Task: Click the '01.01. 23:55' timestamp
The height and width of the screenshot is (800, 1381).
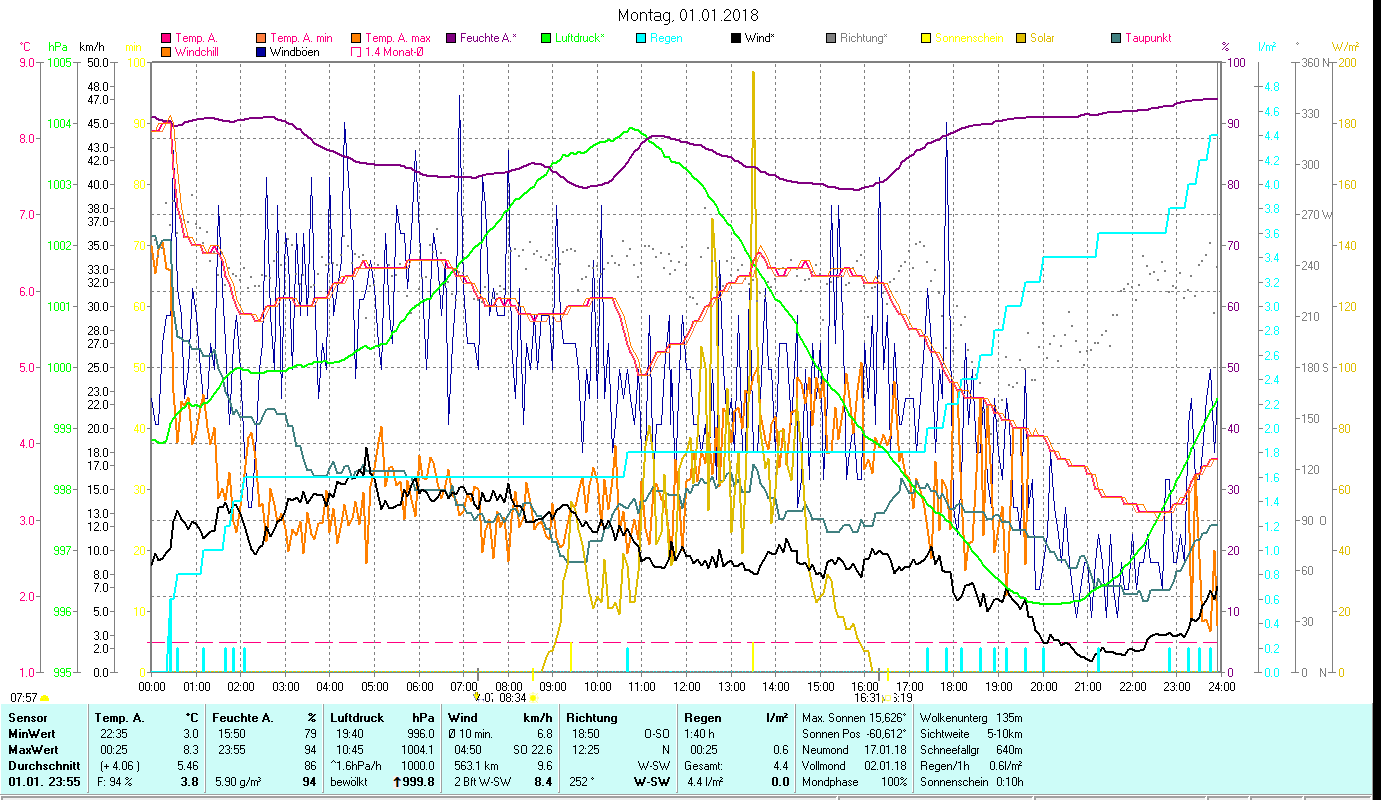Action: click(45, 781)
